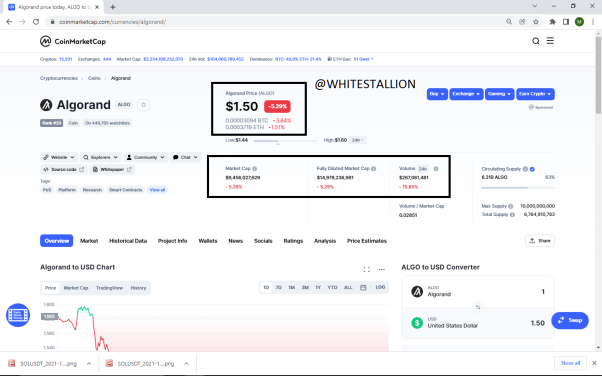Select the 7D chart range
The width and height of the screenshot is (602, 377).
coord(279,288)
